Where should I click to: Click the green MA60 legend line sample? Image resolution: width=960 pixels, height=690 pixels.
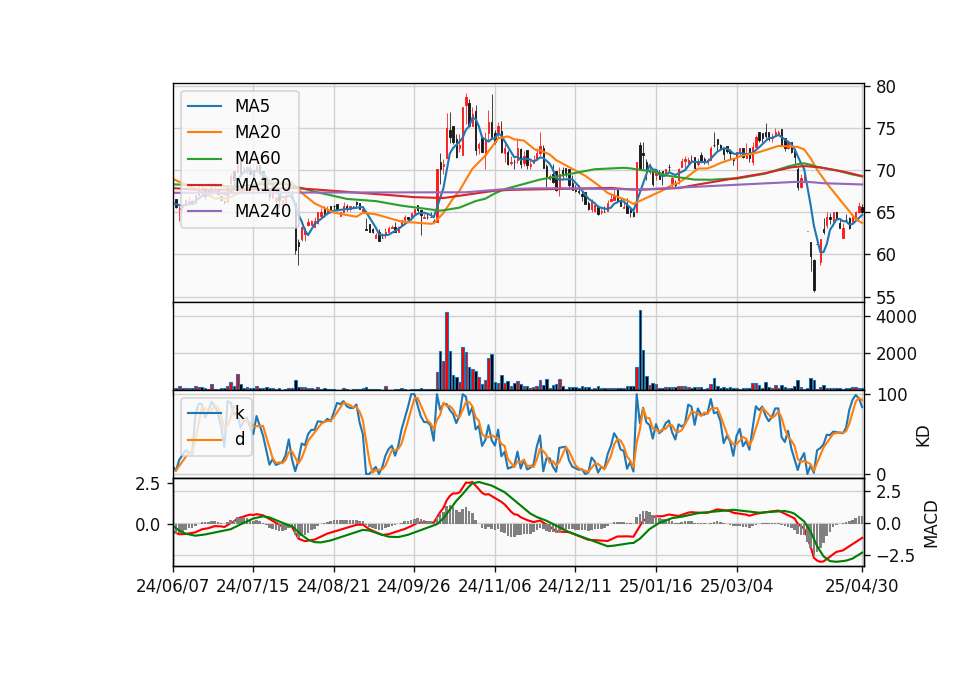click(x=204, y=159)
